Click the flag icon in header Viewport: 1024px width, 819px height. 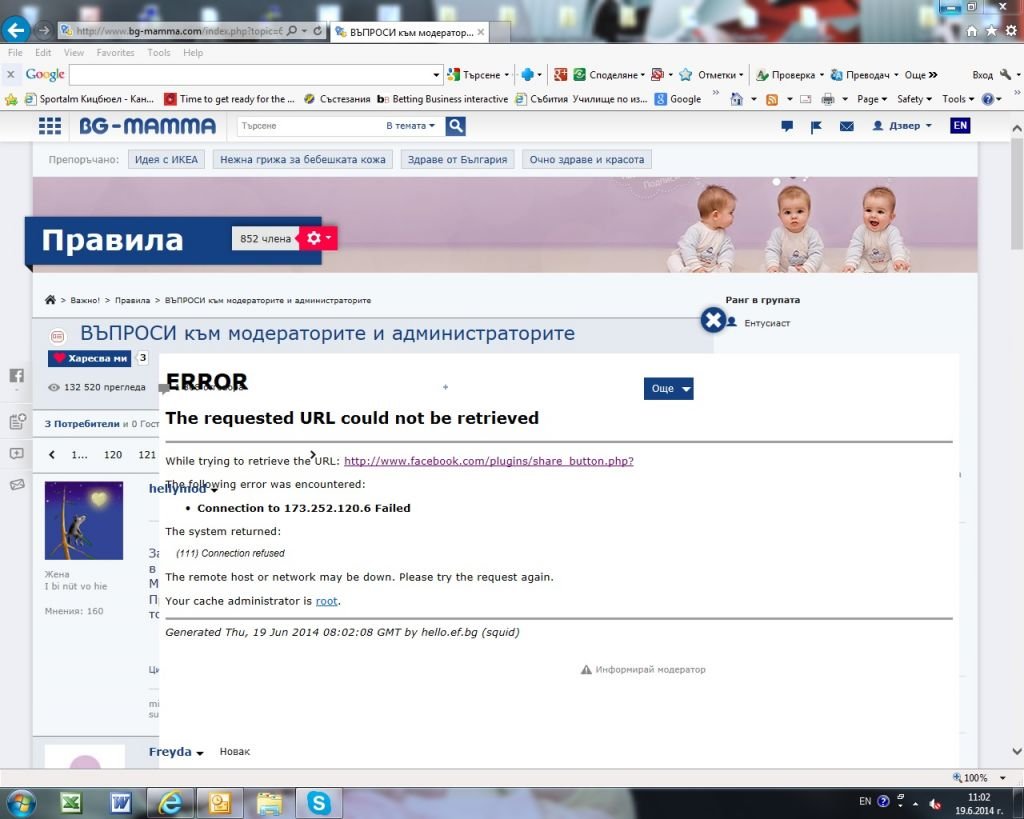[816, 126]
